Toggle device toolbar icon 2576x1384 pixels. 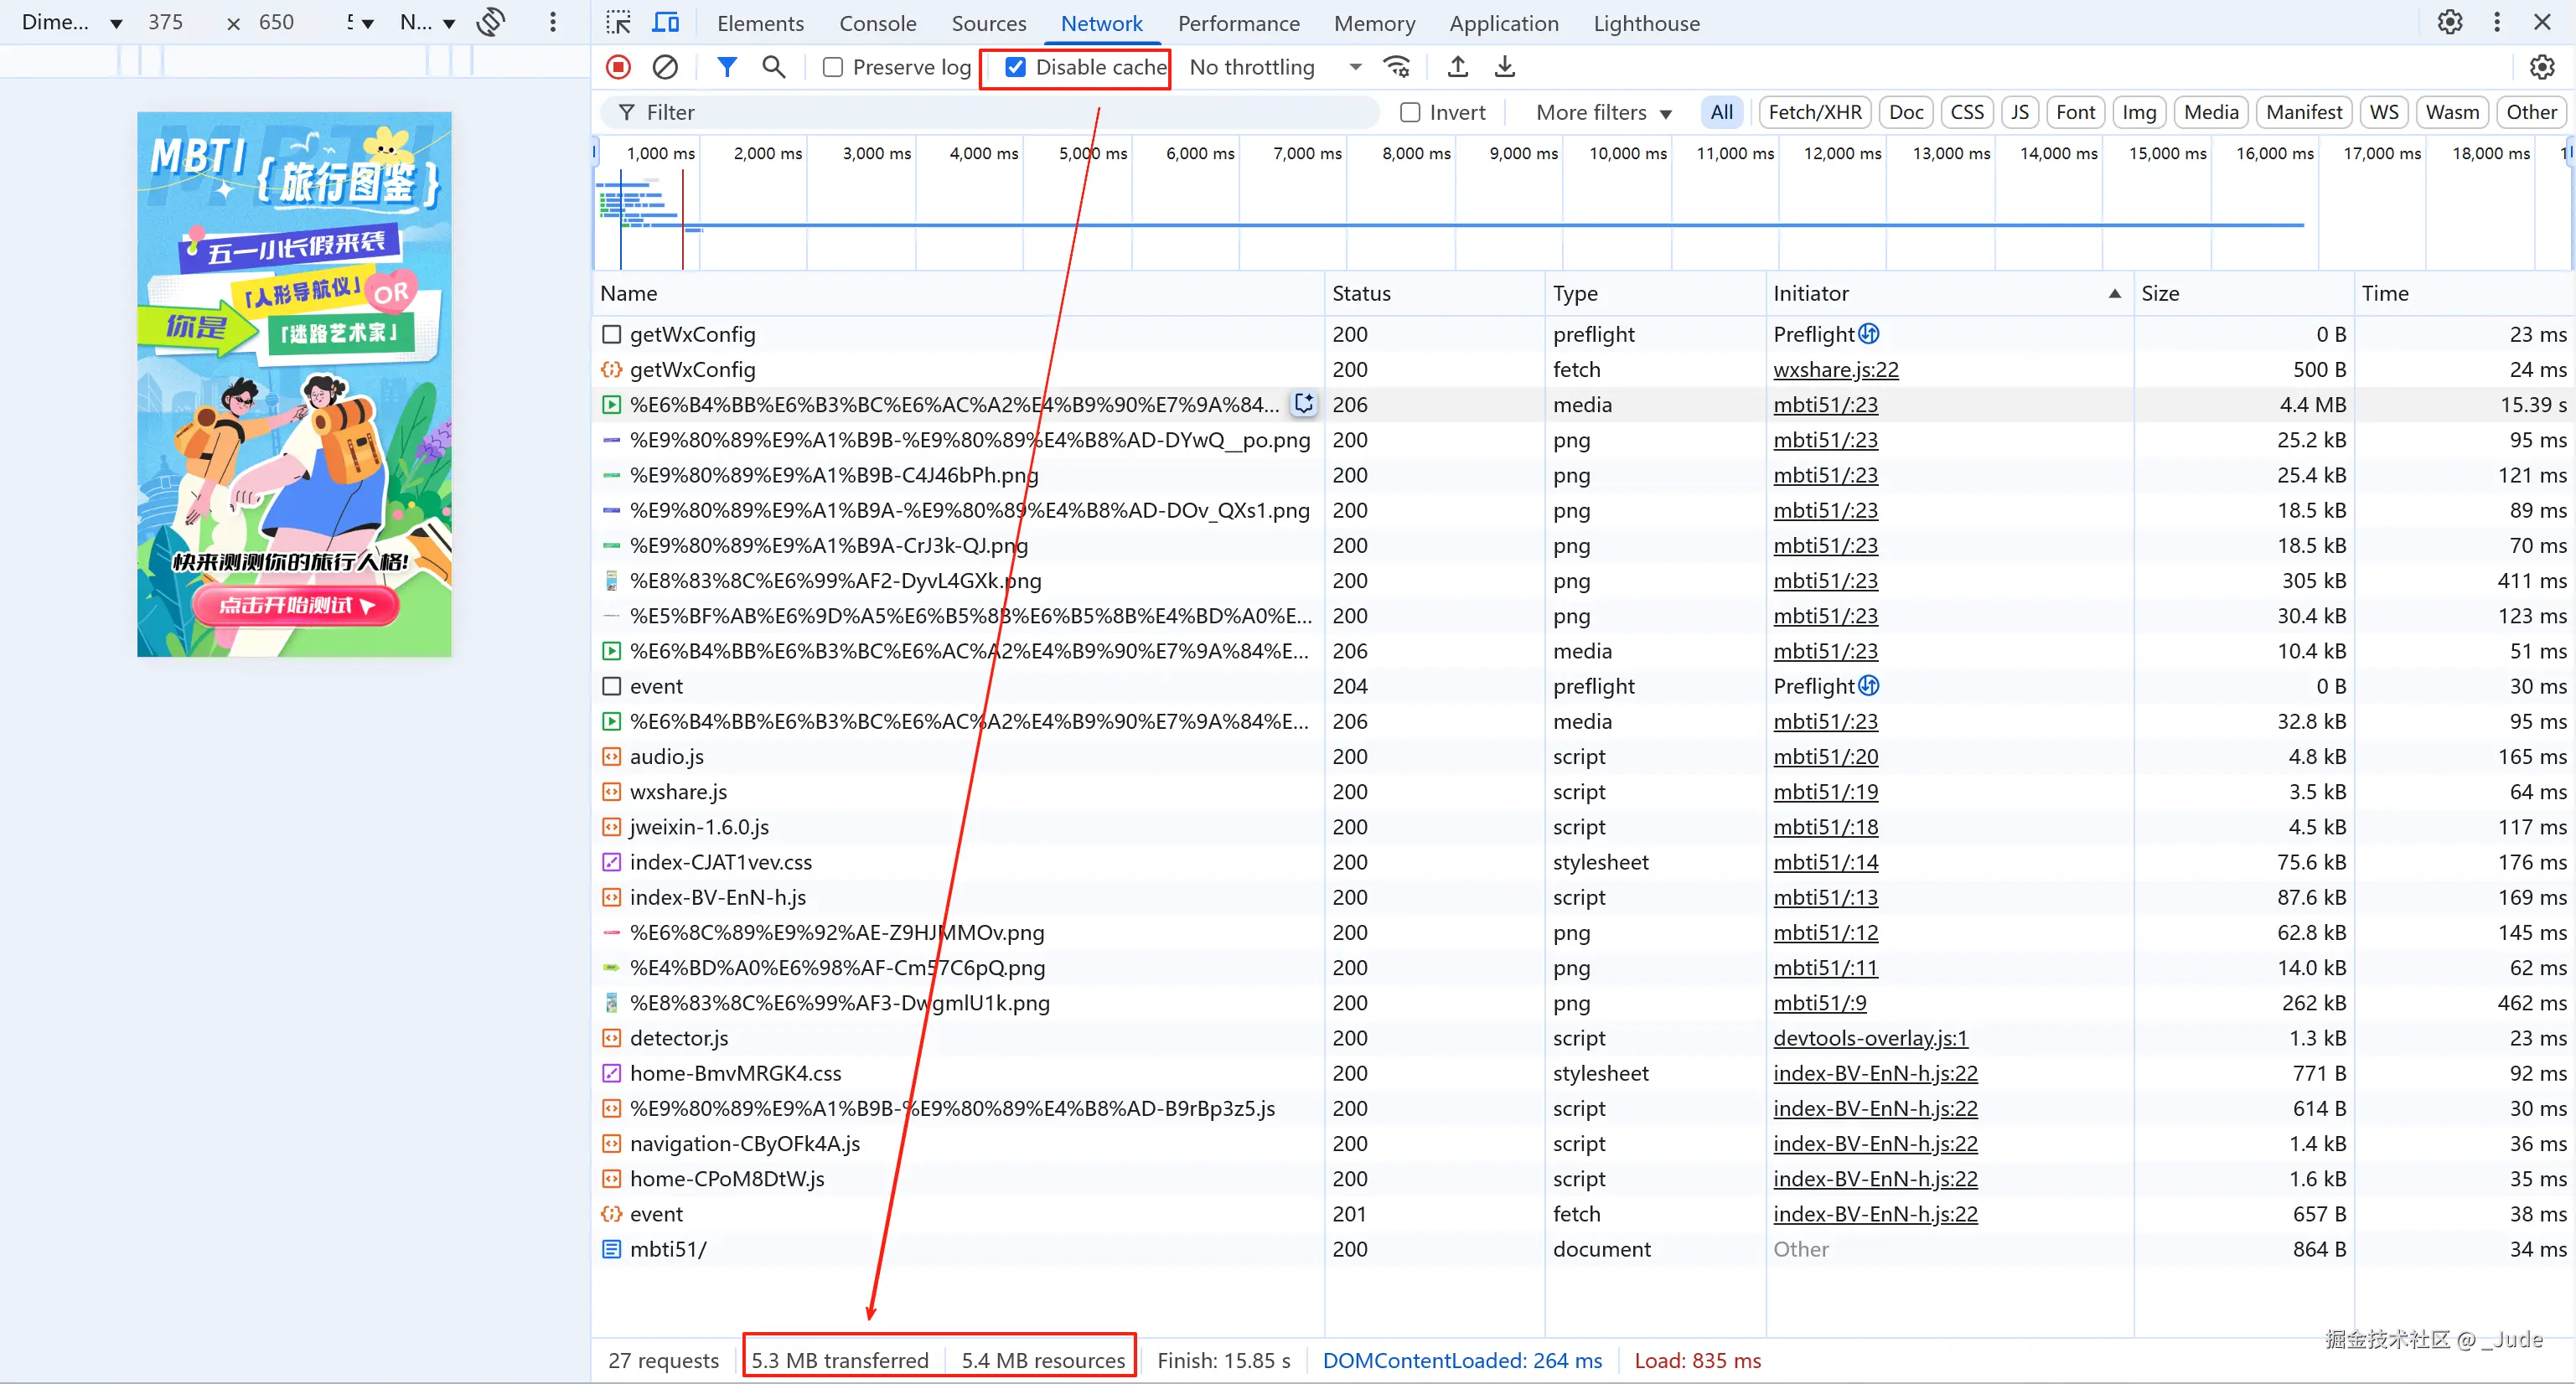665,23
